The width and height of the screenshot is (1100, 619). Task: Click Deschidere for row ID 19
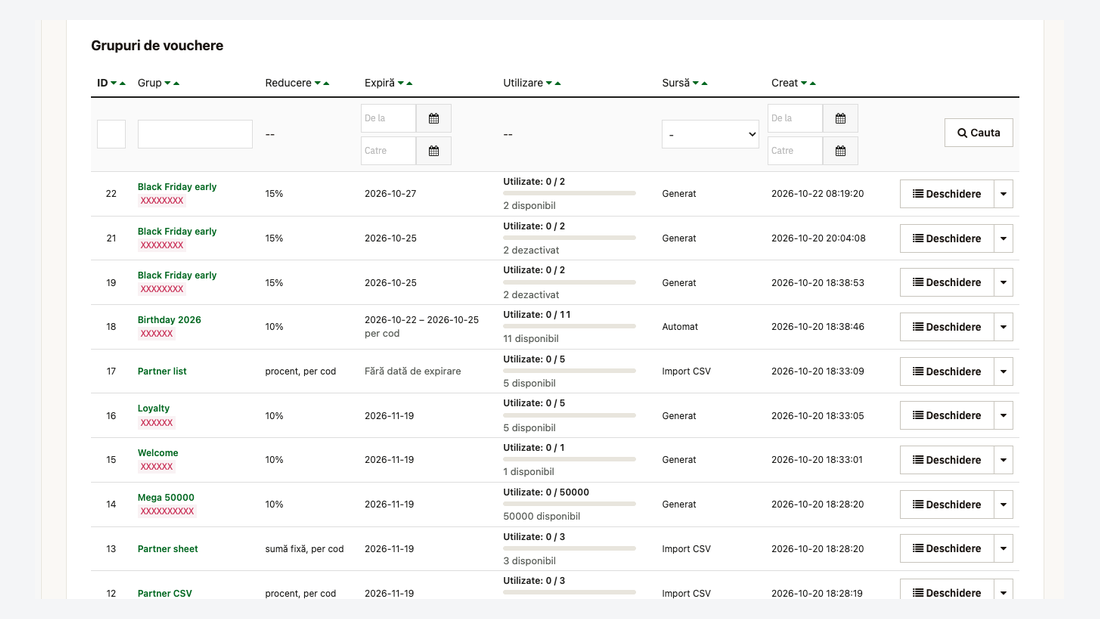click(947, 282)
